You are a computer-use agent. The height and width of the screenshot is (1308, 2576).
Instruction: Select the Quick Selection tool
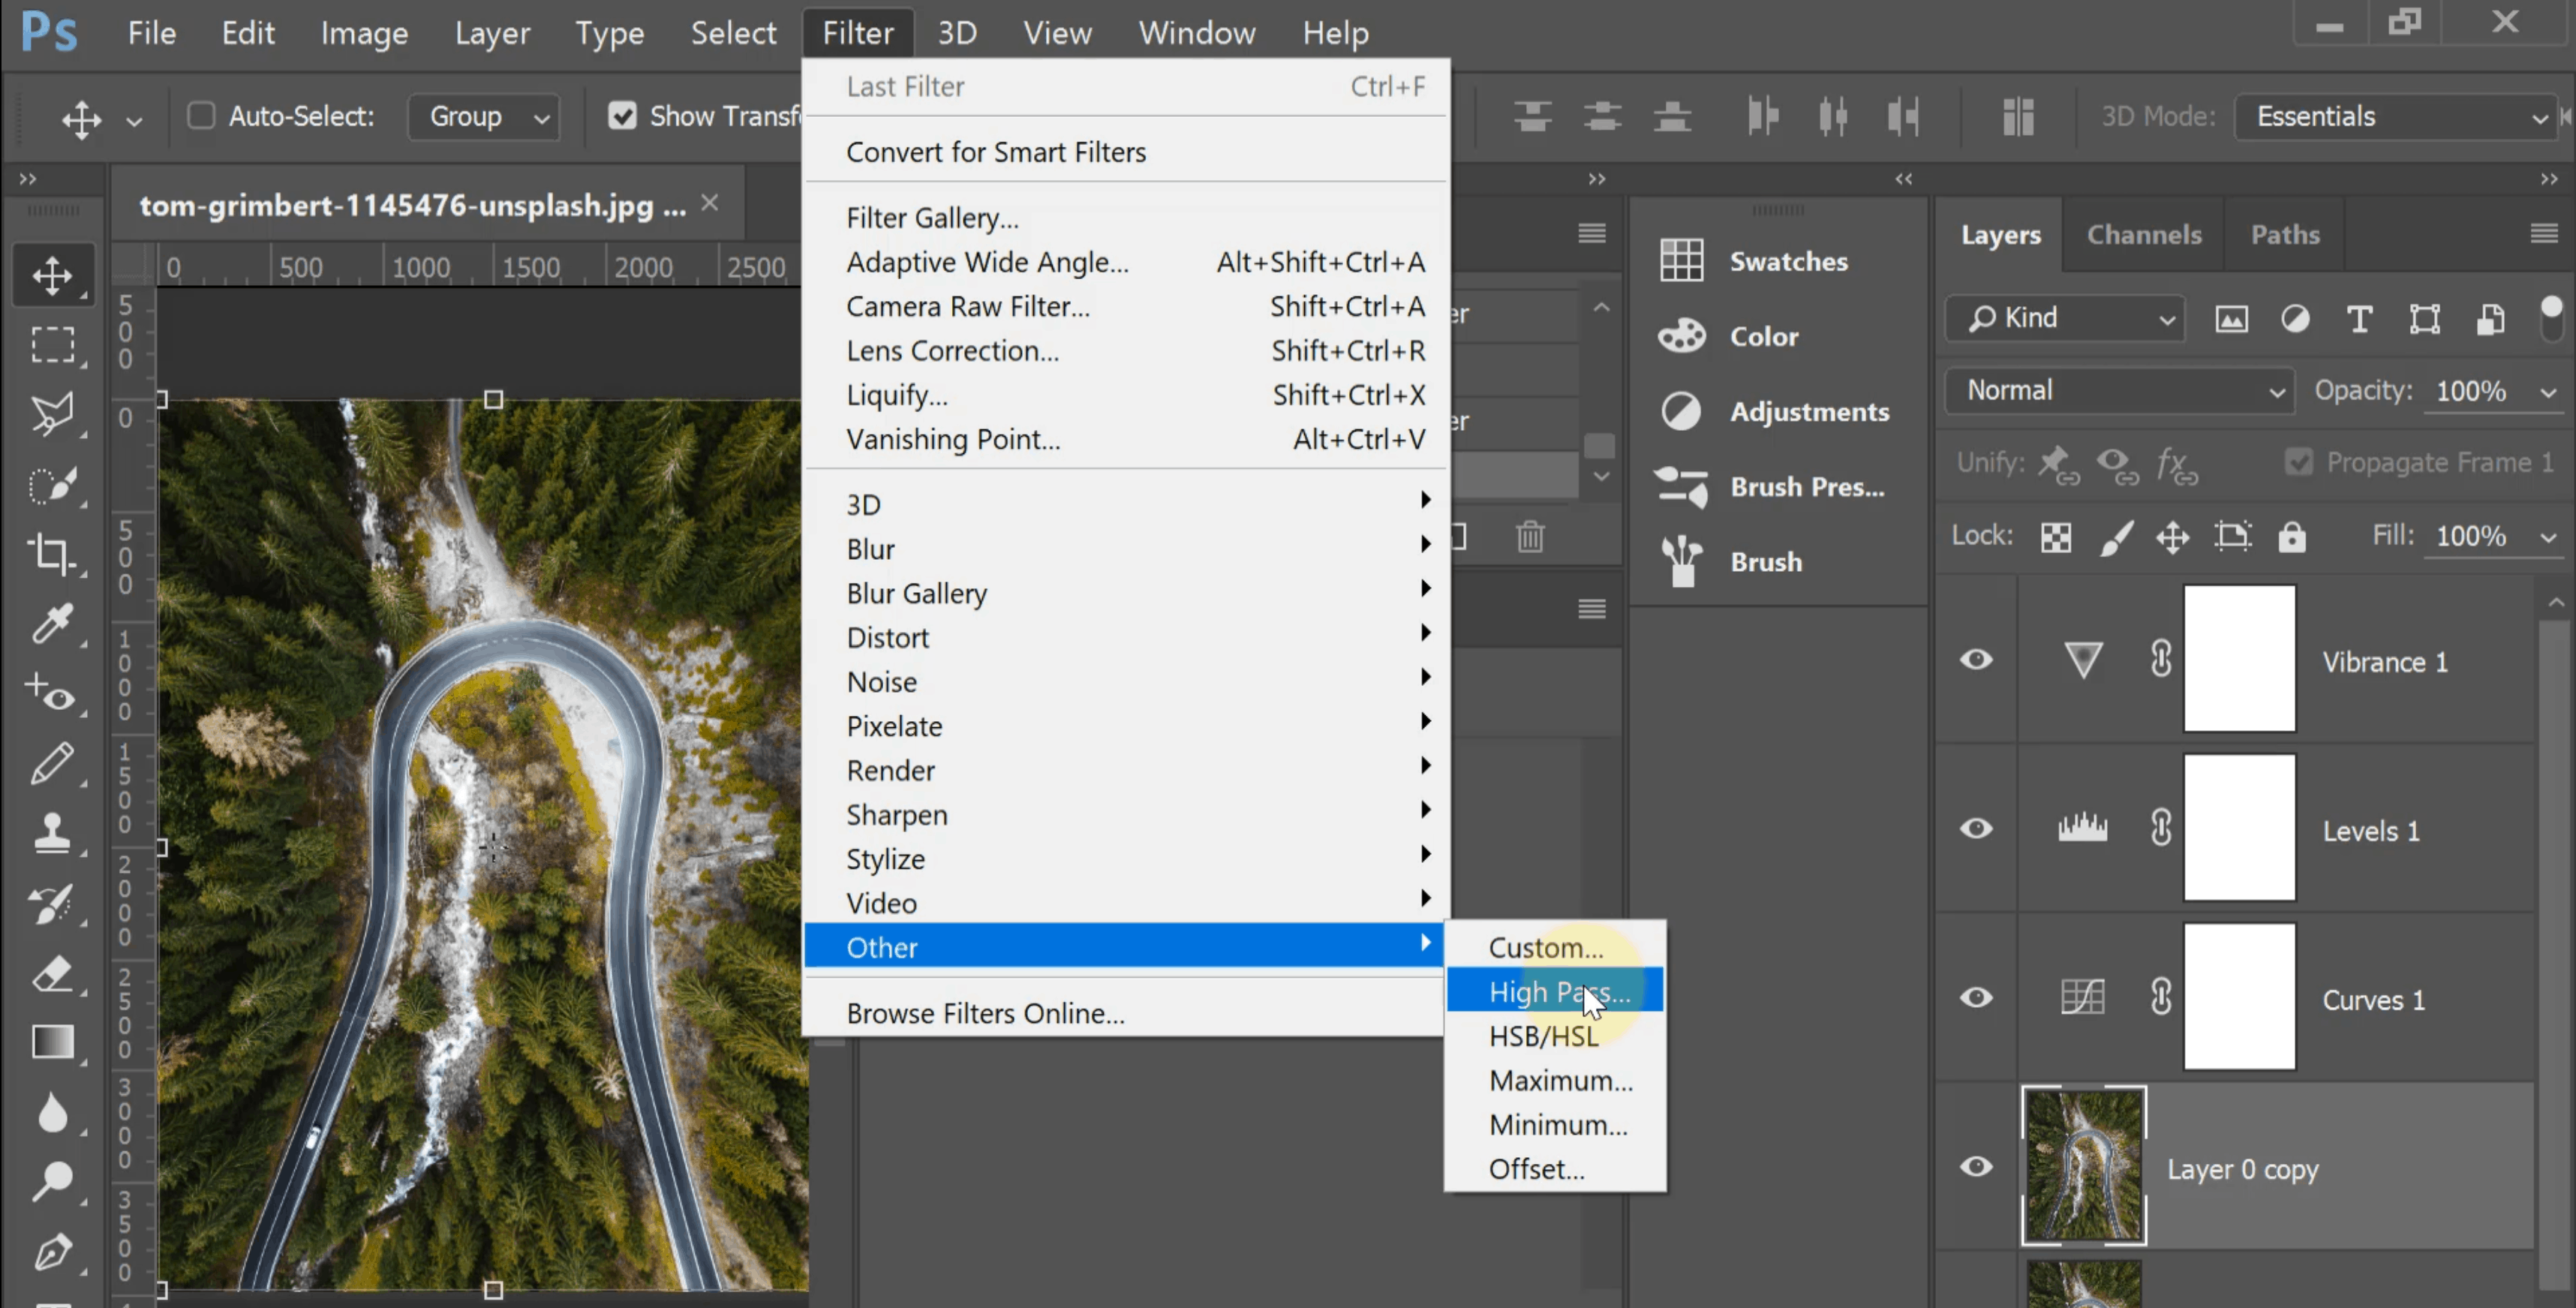pyautogui.click(x=52, y=485)
